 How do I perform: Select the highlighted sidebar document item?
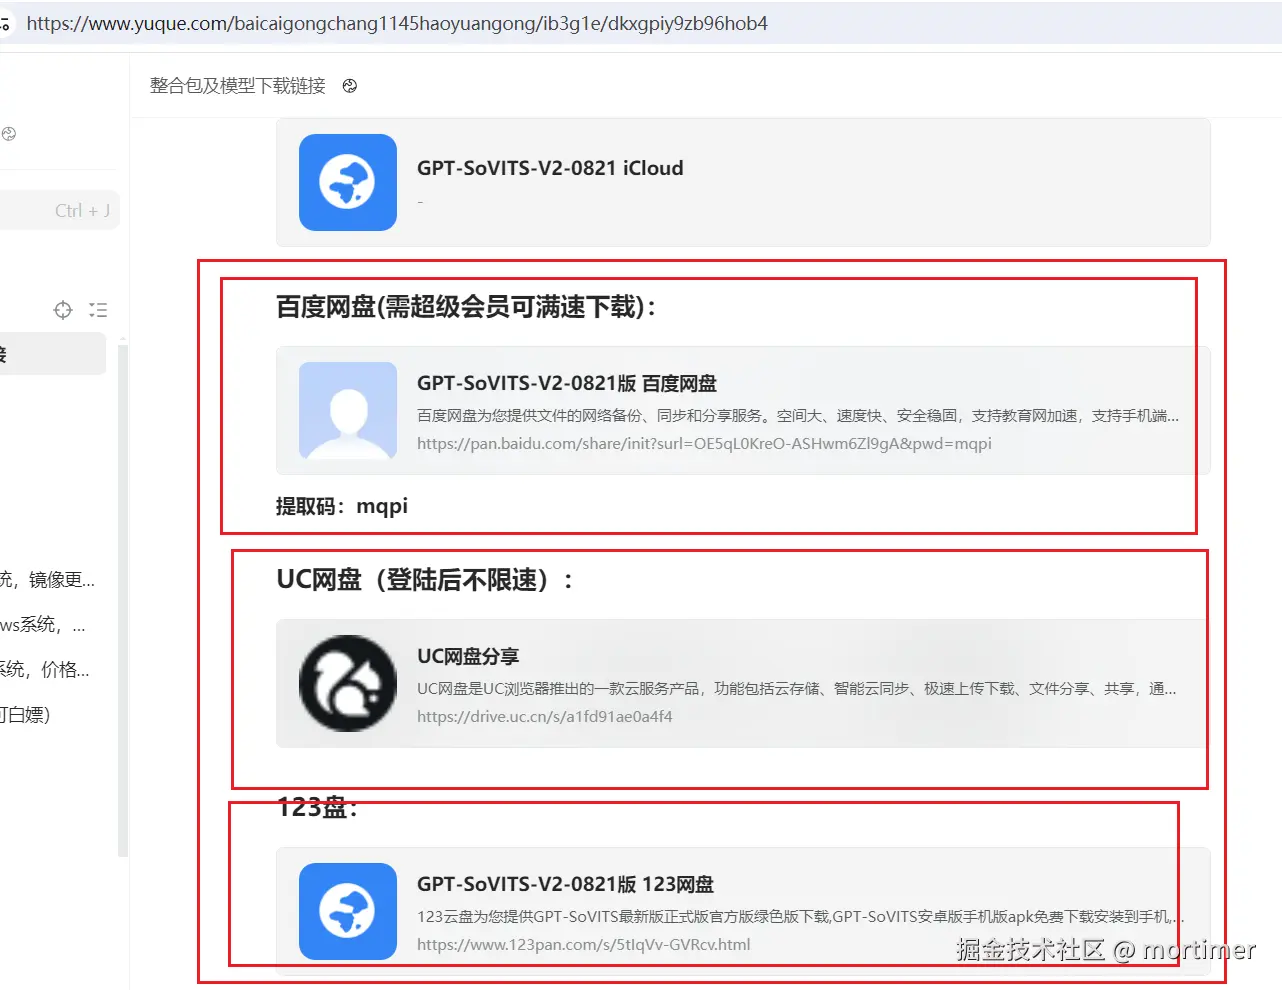tap(52, 354)
